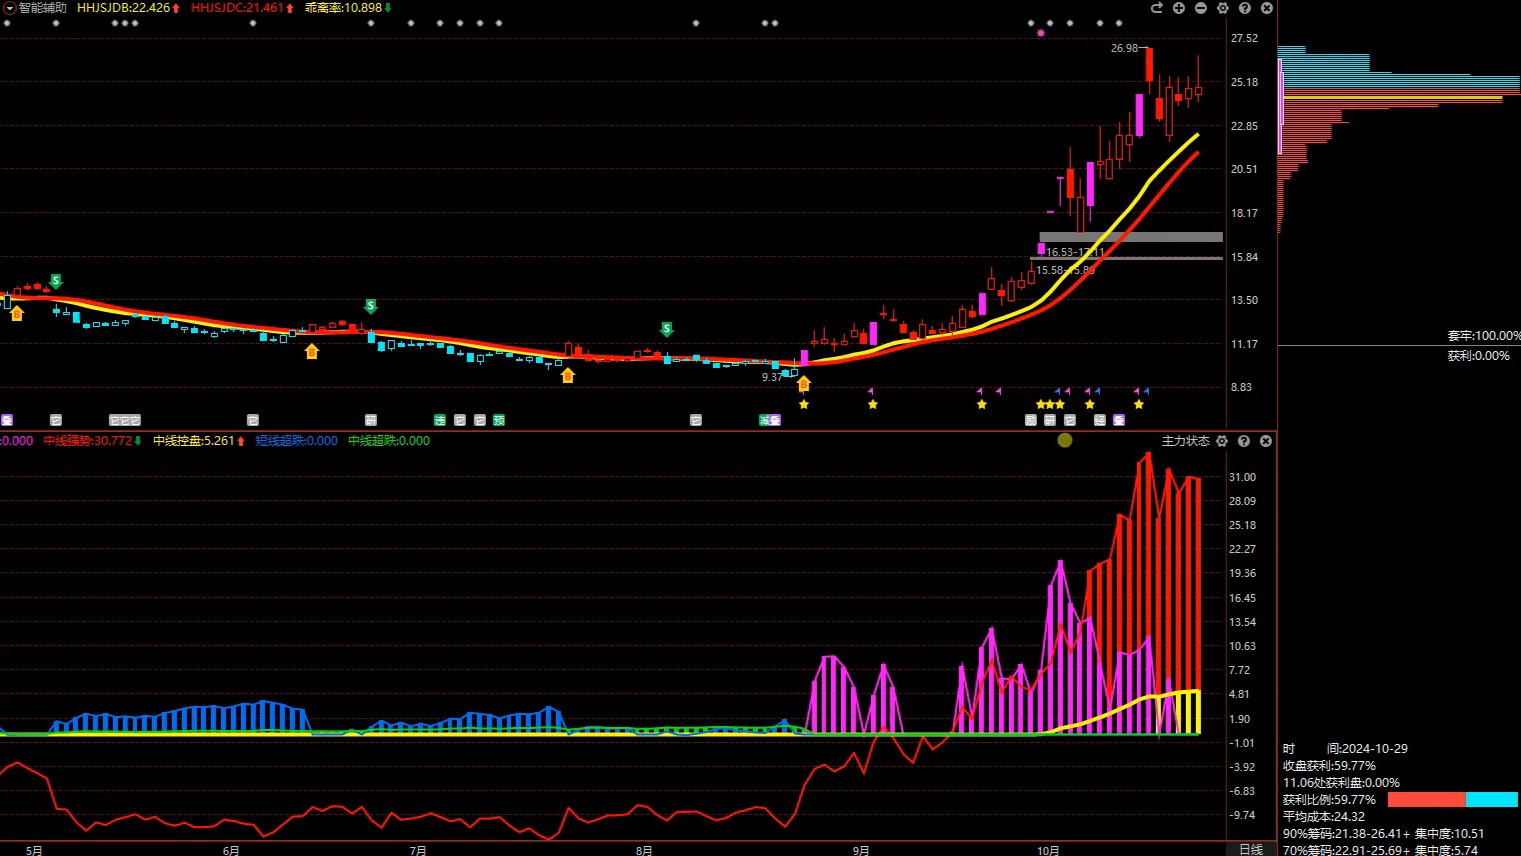Screen dimensions: 1521x856
Task: Click the green S sell marker in May
Action: point(56,281)
